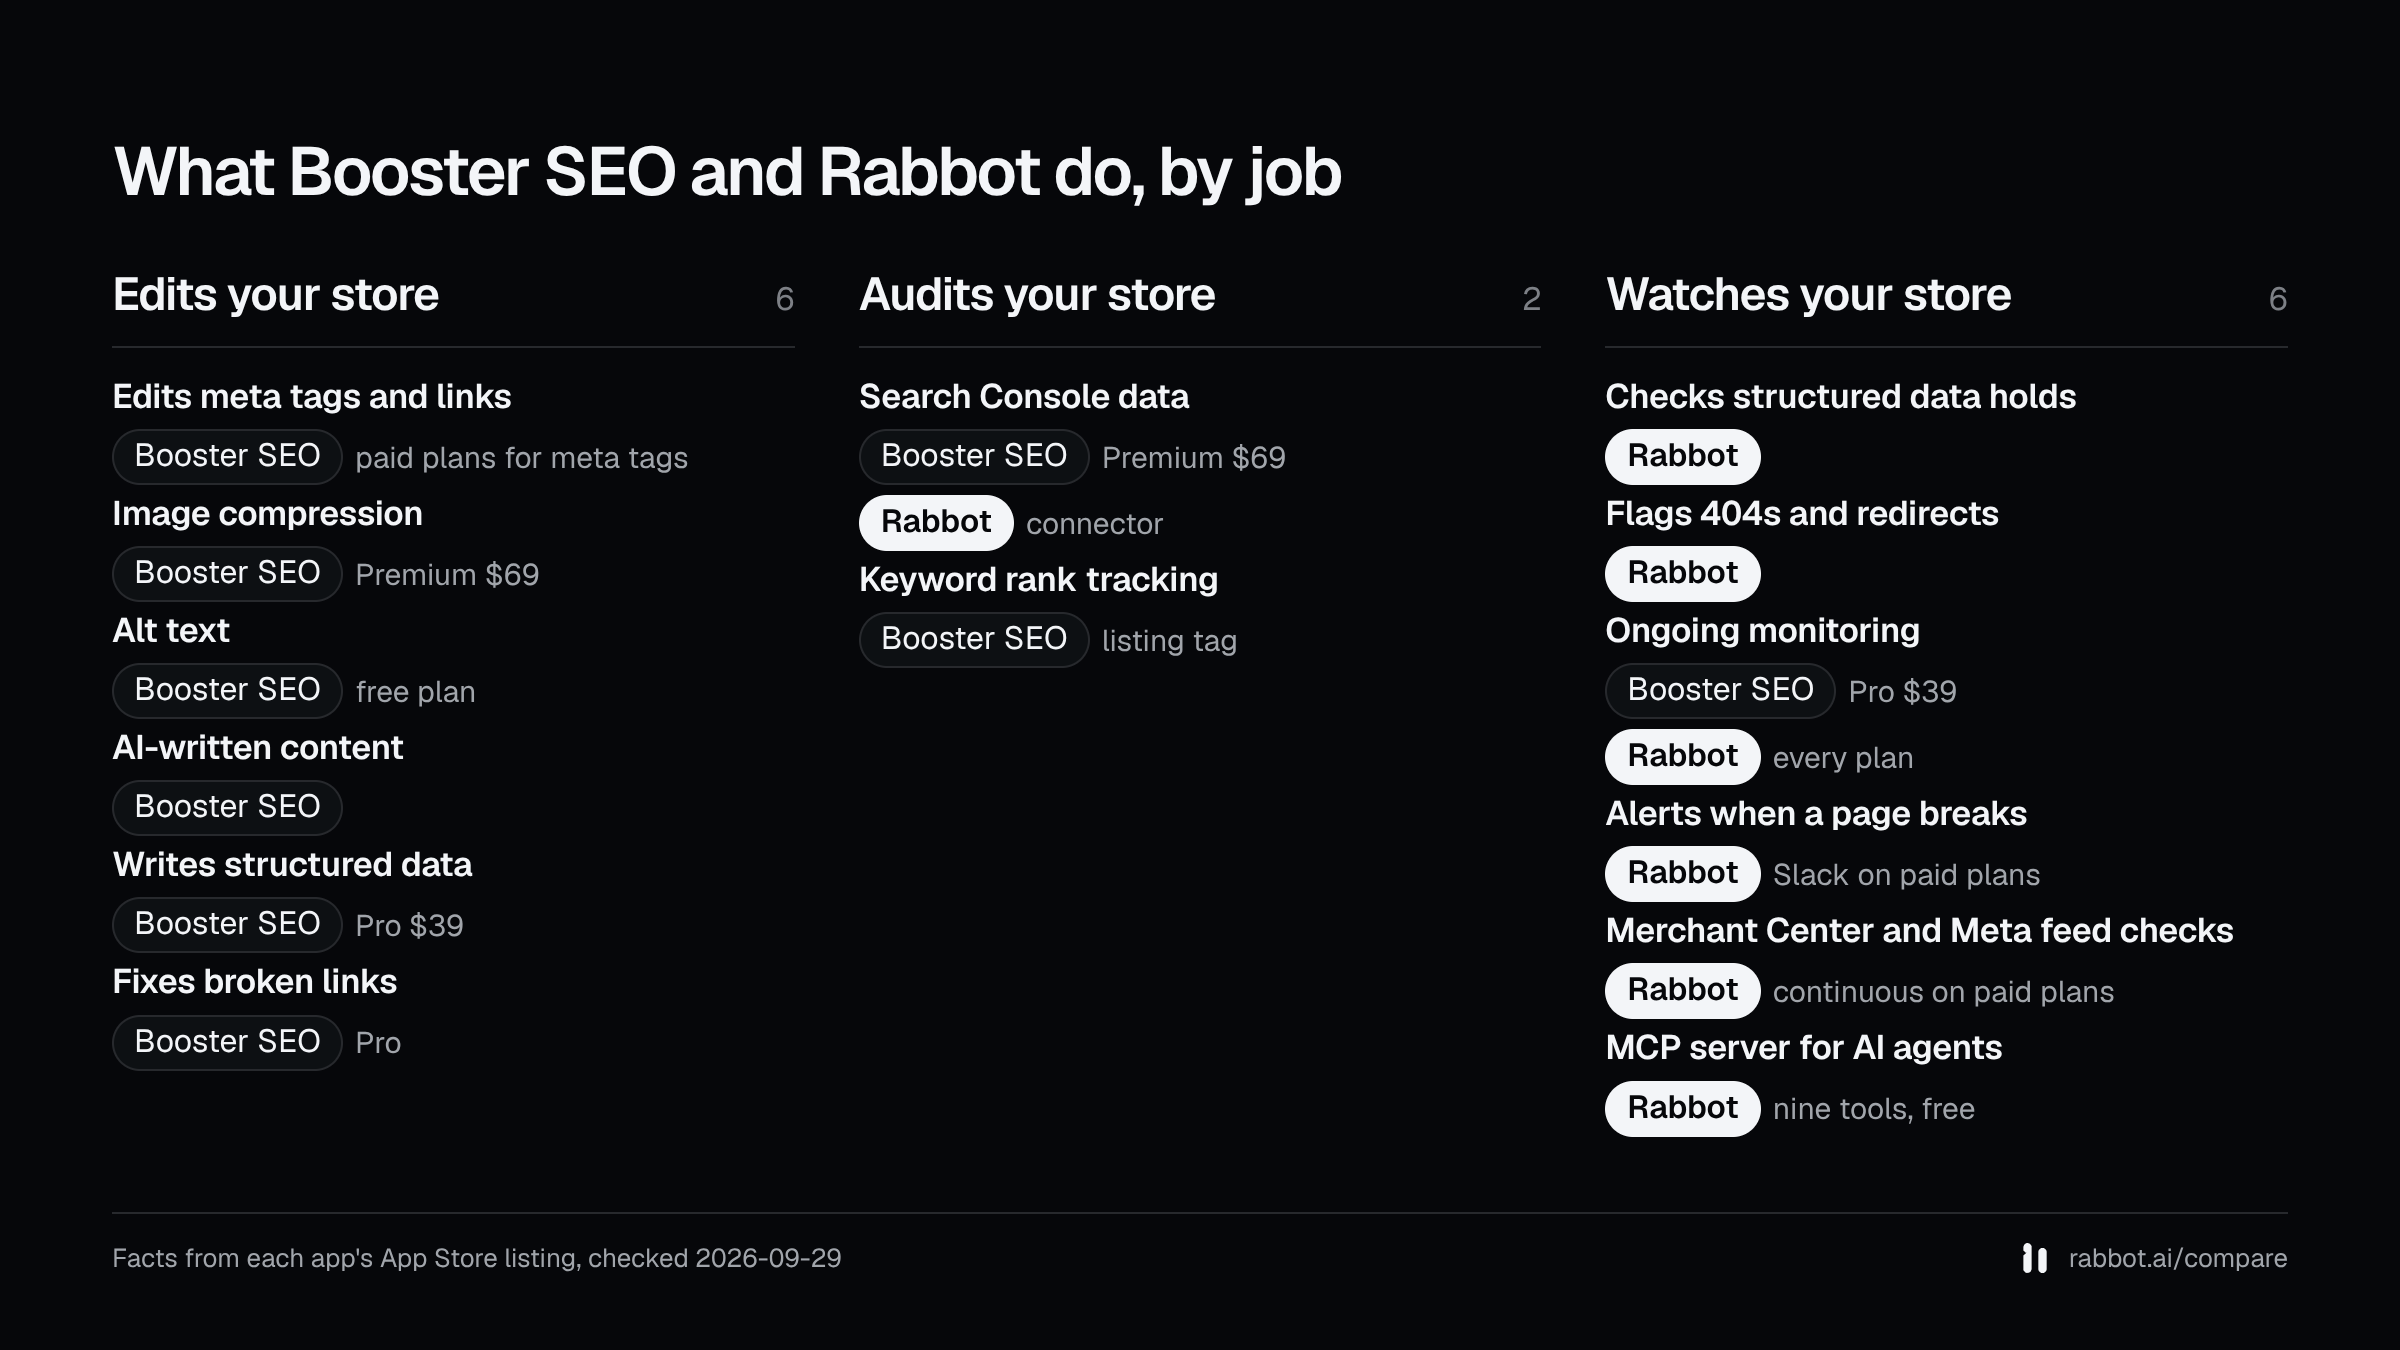
Task: Click Booster SEO pill under Ongoing monitoring
Action: [x=1720, y=690]
